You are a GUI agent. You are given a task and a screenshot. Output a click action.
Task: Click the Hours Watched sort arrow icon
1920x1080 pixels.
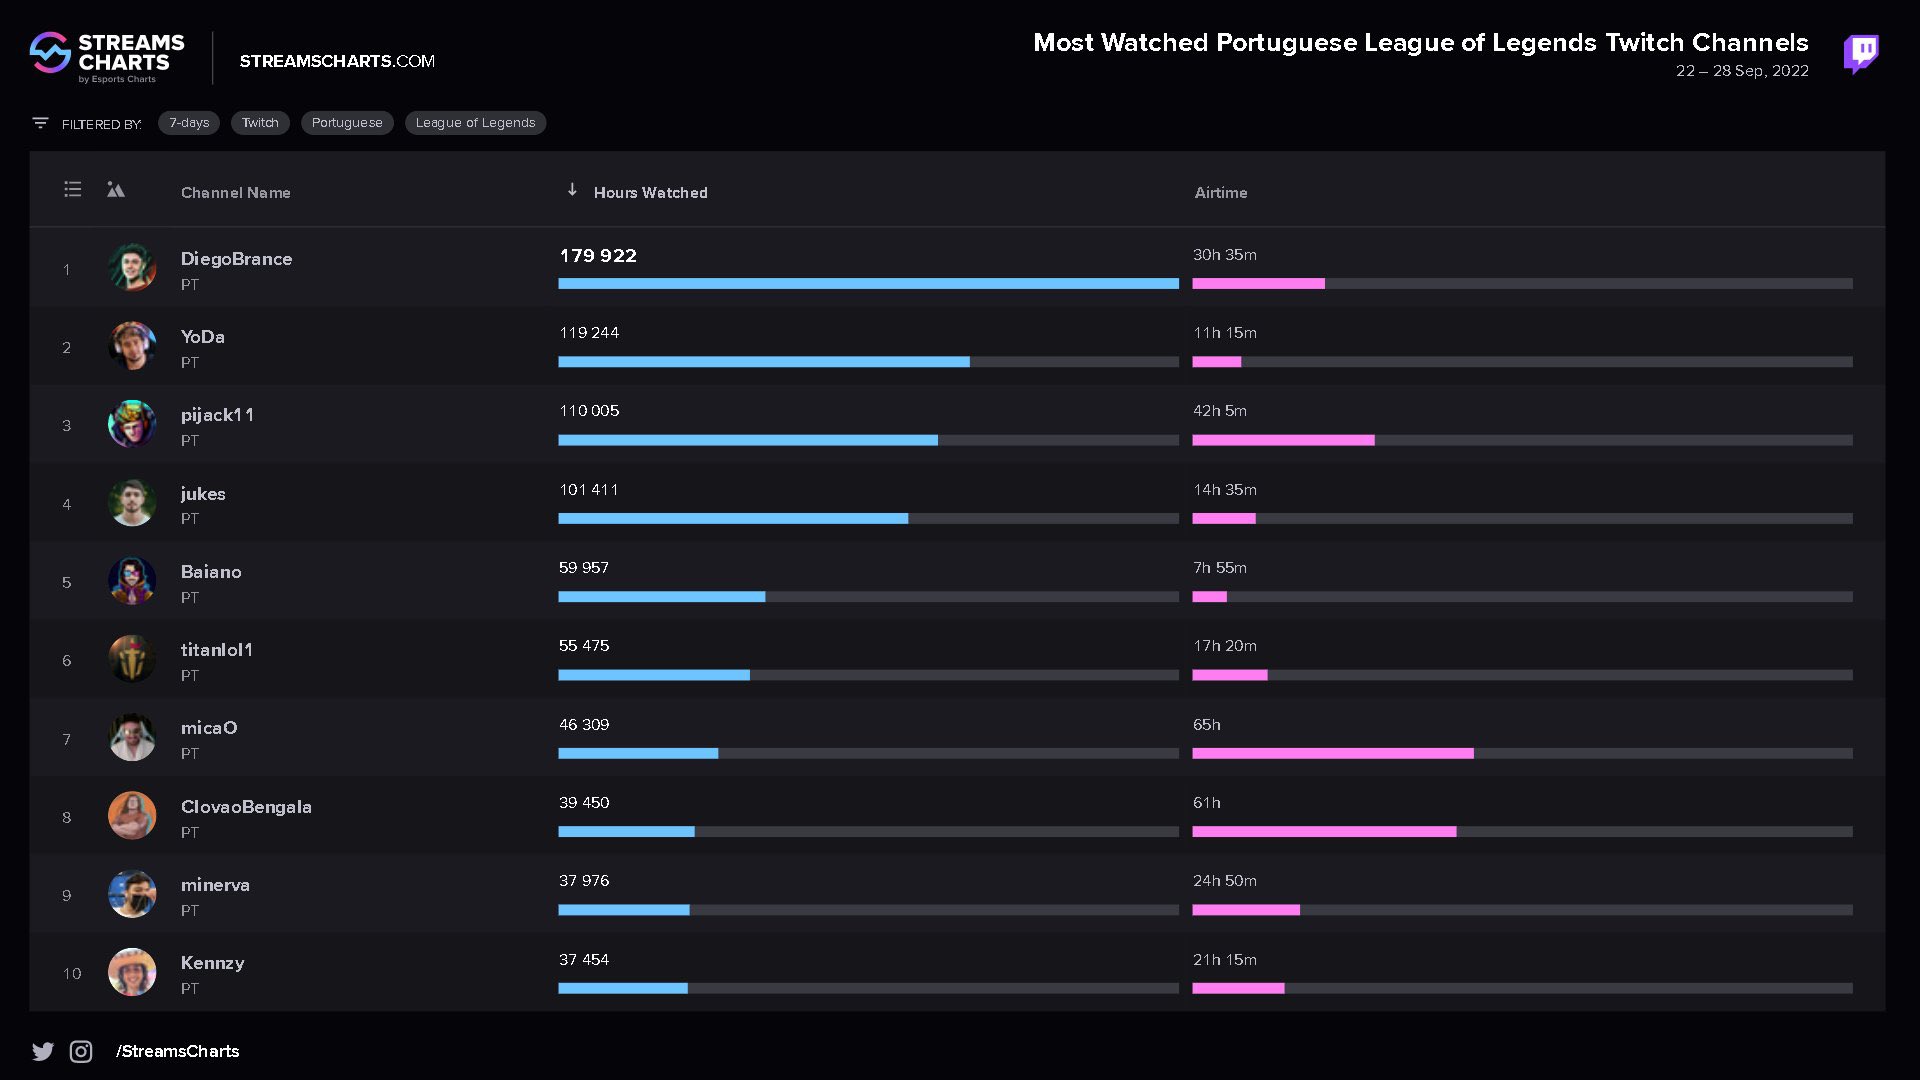(x=572, y=191)
